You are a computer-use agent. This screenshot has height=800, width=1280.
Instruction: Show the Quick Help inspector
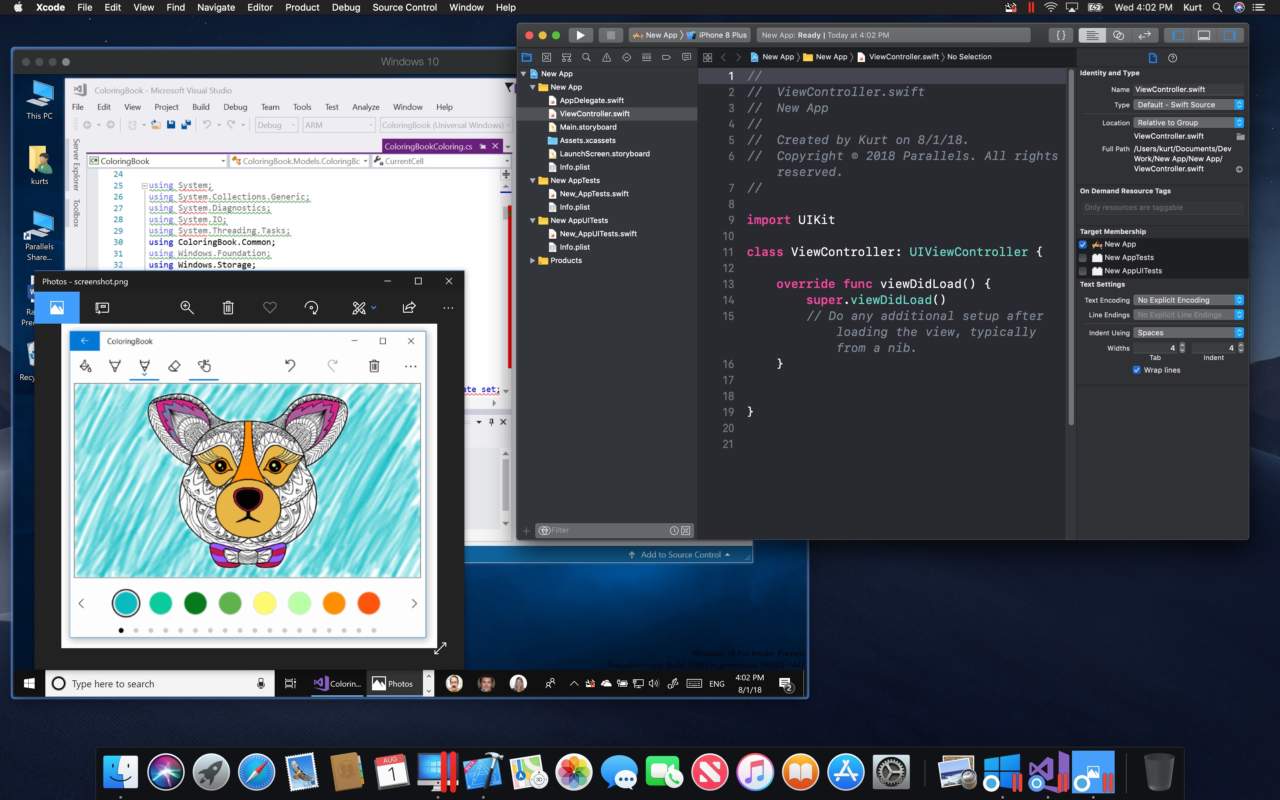[x=1174, y=57]
